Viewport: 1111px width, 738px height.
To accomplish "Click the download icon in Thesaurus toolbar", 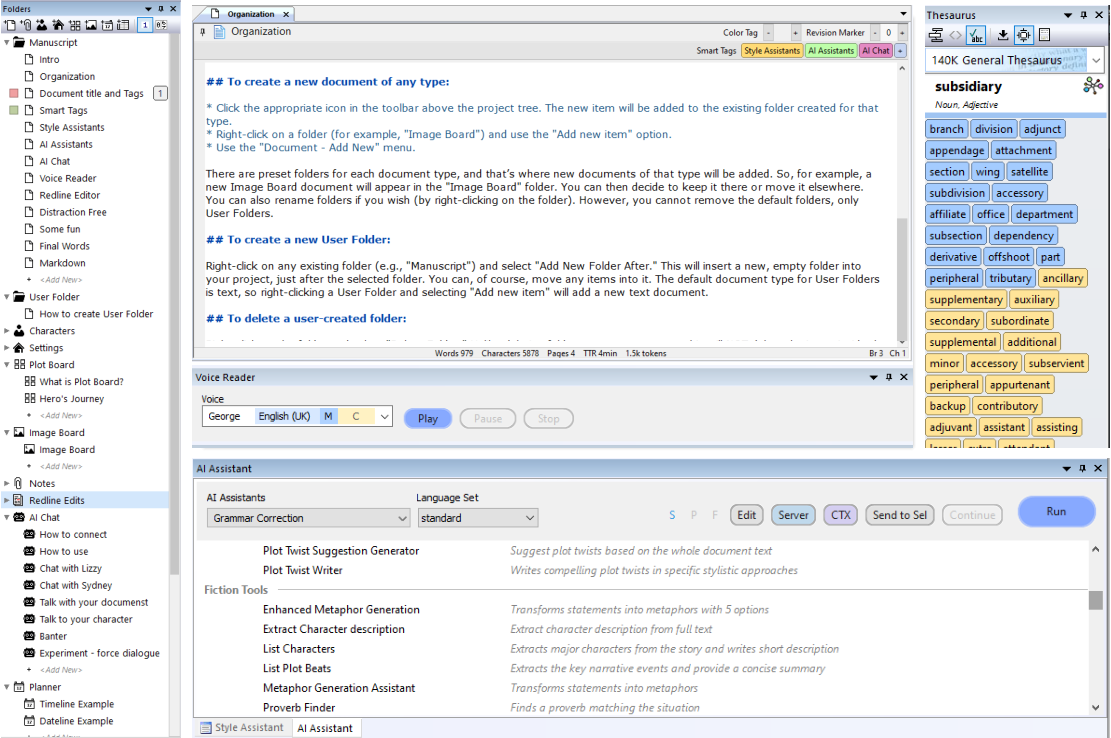I will 1003,35.
